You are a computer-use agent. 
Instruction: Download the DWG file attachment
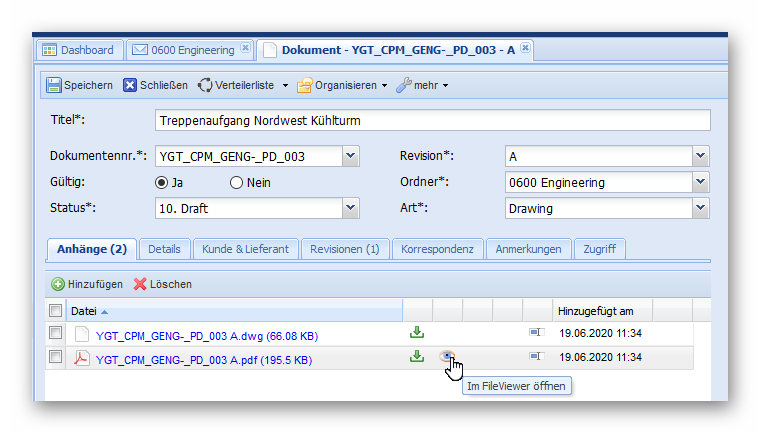(x=417, y=332)
